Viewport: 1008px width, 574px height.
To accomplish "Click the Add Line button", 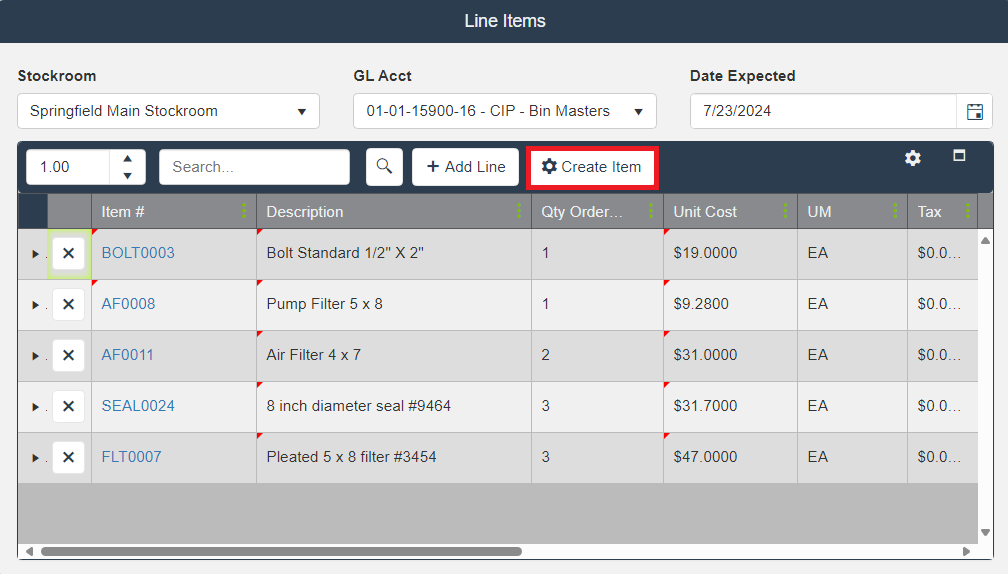I will pyautogui.click(x=466, y=167).
